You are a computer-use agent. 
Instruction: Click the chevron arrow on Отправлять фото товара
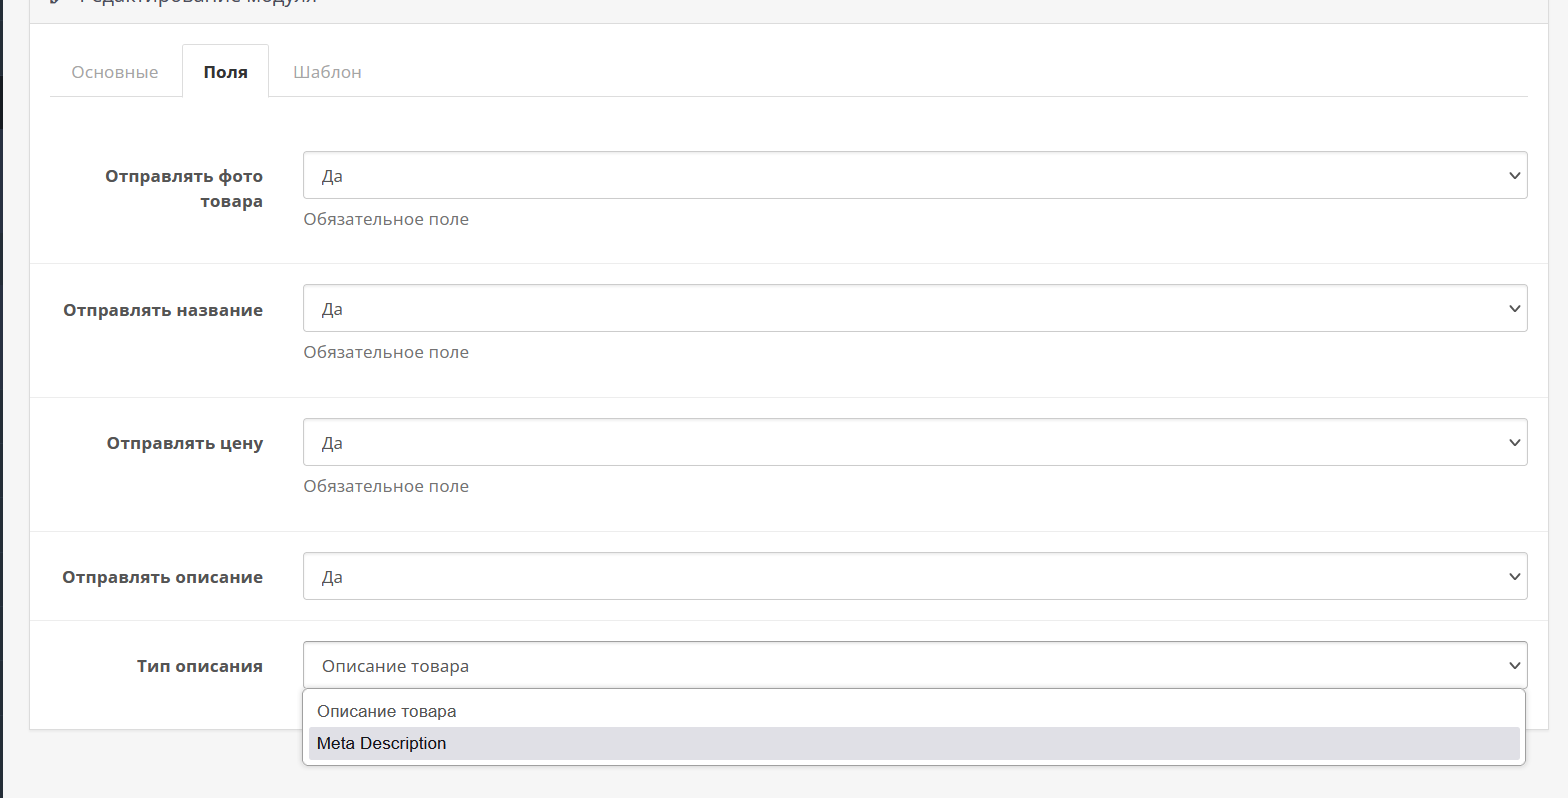[1513, 176]
